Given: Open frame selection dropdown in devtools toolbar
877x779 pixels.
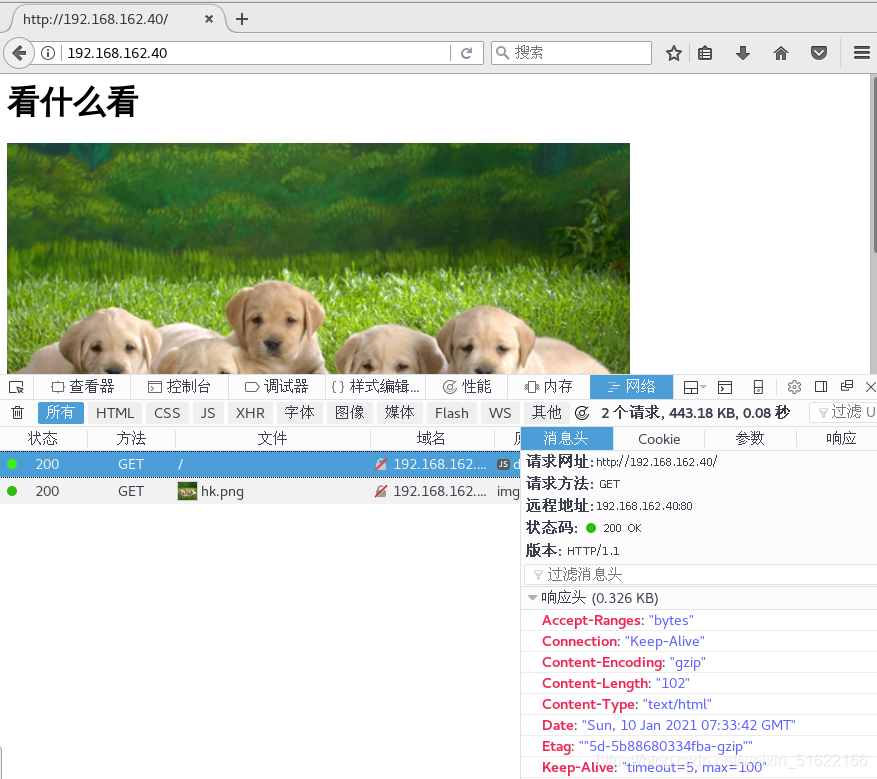Looking at the screenshot, I should [x=695, y=387].
